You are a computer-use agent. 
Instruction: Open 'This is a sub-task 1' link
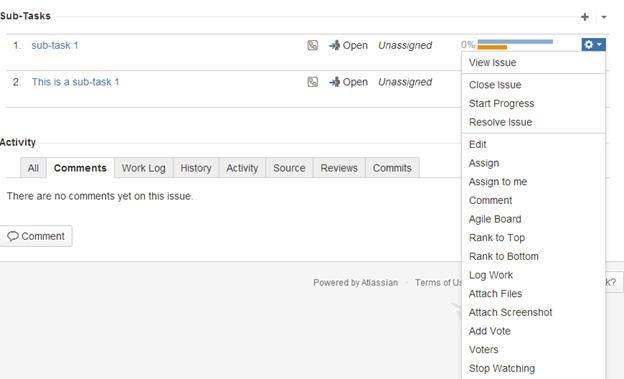75,82
